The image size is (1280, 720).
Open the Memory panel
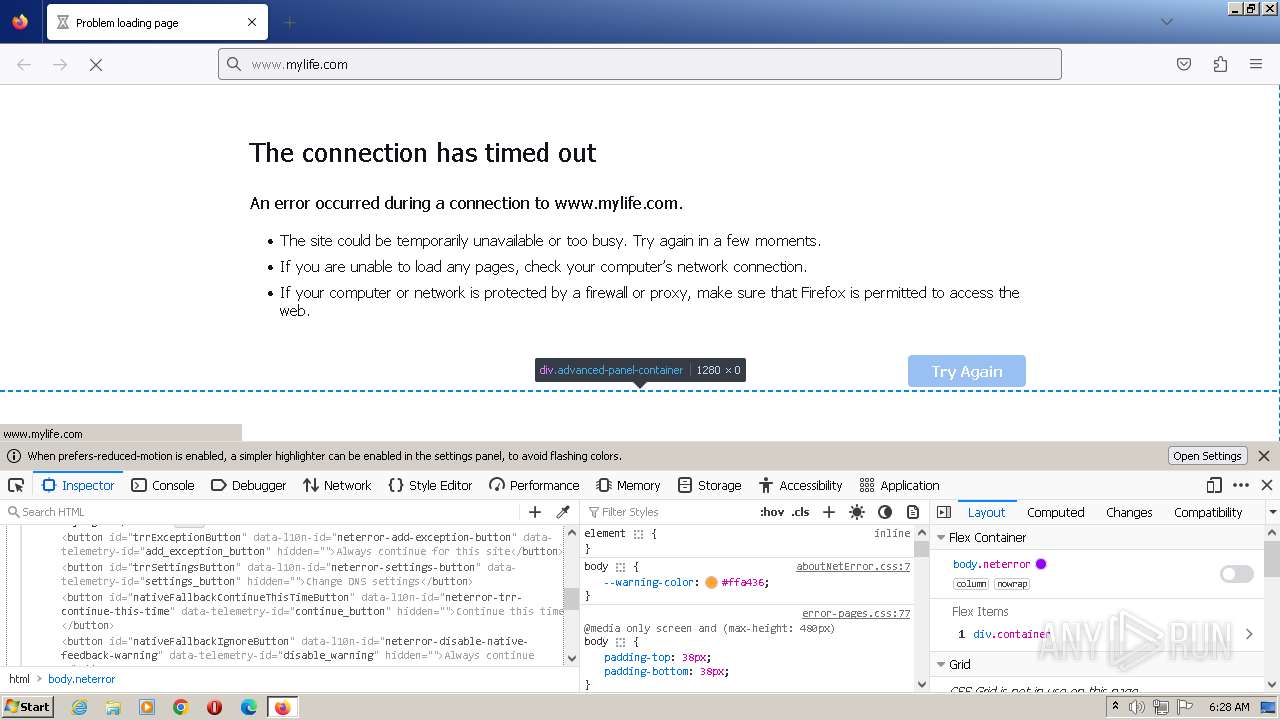click(x=628, y=485)
